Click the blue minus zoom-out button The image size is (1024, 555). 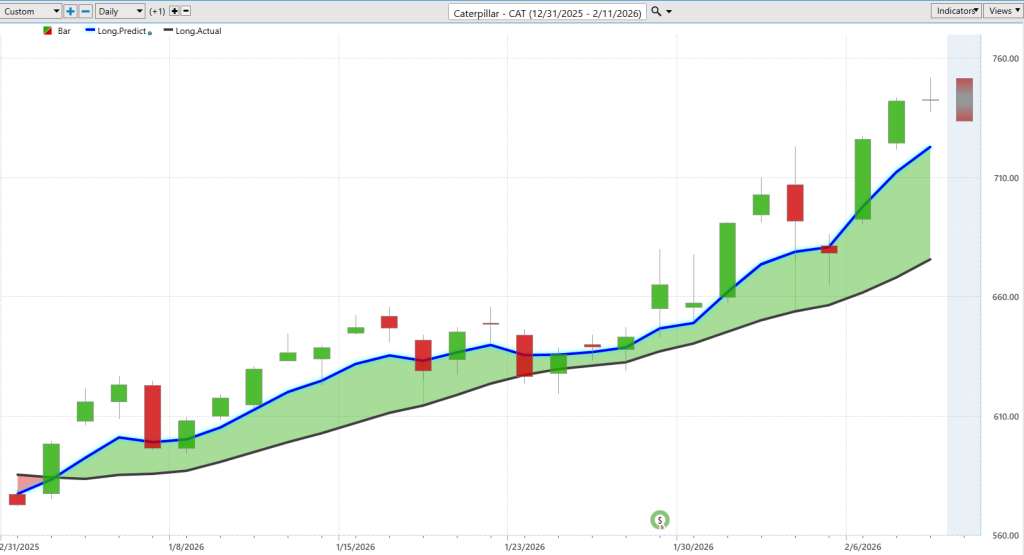click(x=85, y=11)
